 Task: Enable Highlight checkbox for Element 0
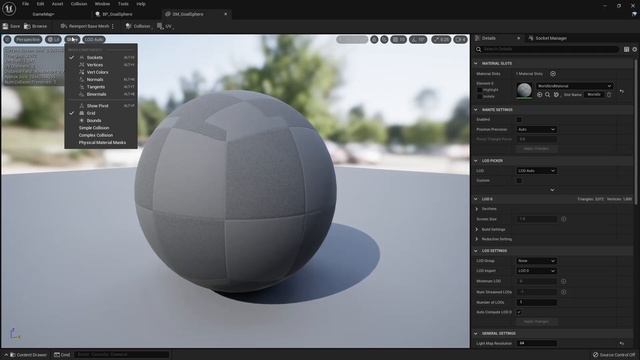[480, 90]
